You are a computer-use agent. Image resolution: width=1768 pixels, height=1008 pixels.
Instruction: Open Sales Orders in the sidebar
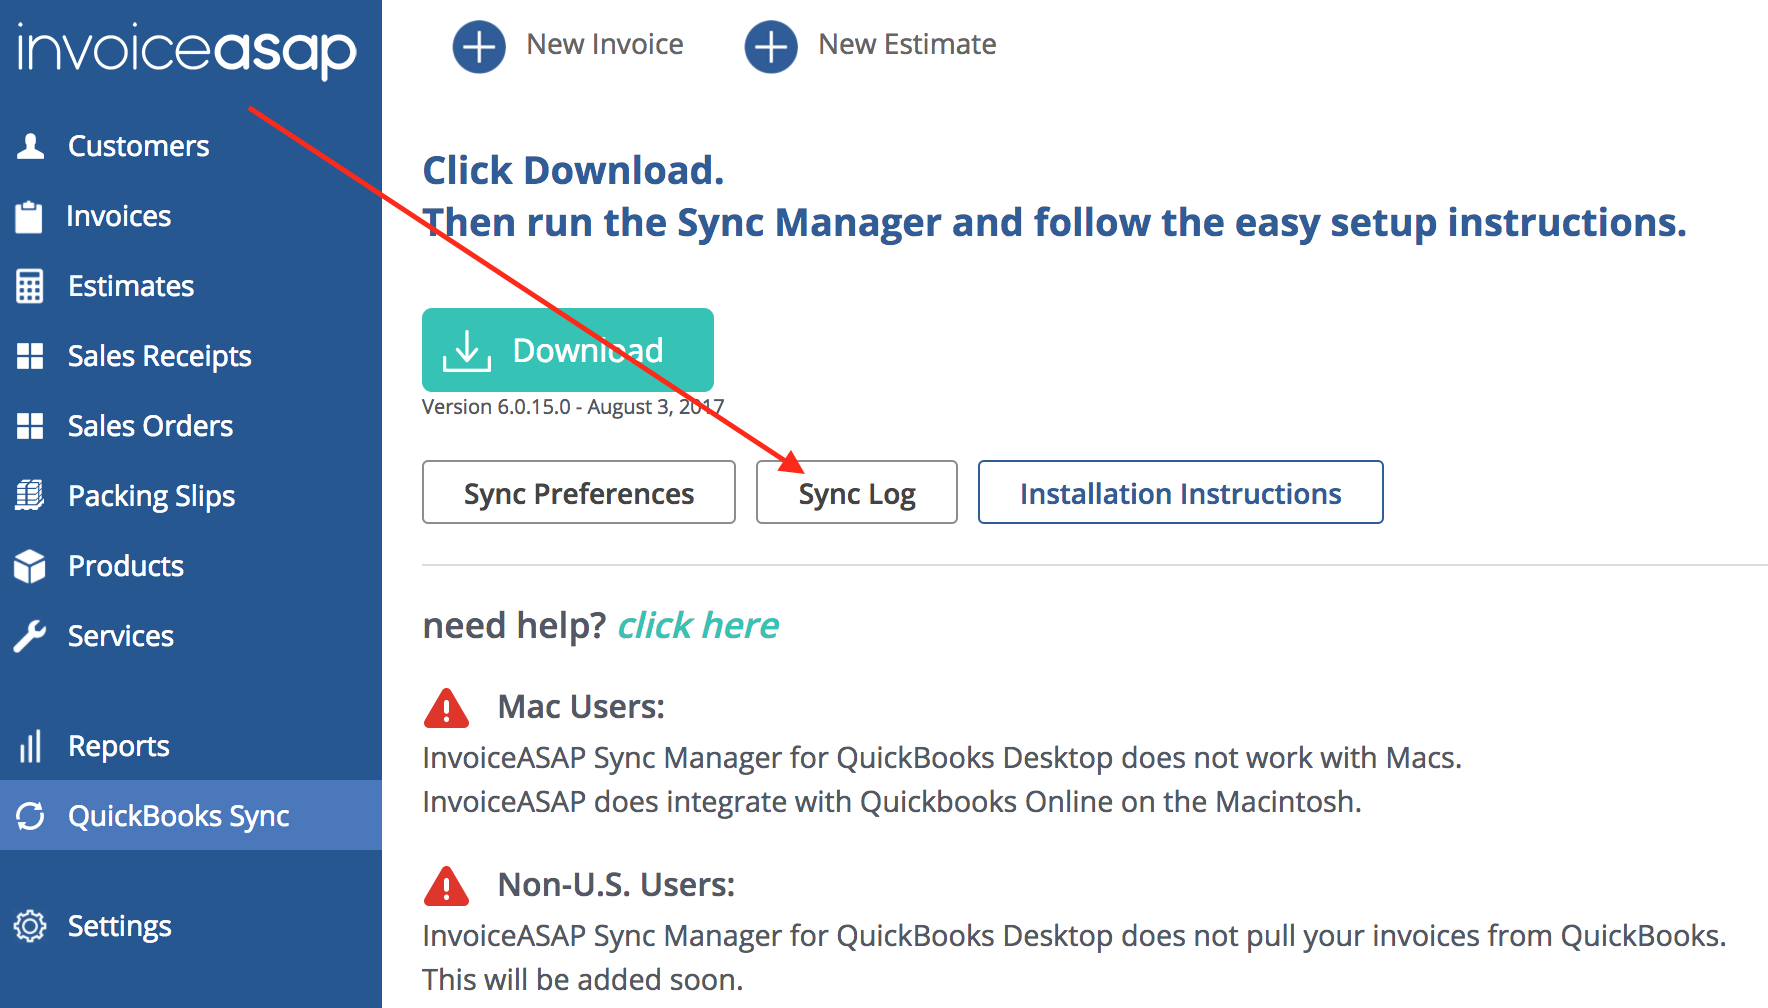tap(150, 426)
